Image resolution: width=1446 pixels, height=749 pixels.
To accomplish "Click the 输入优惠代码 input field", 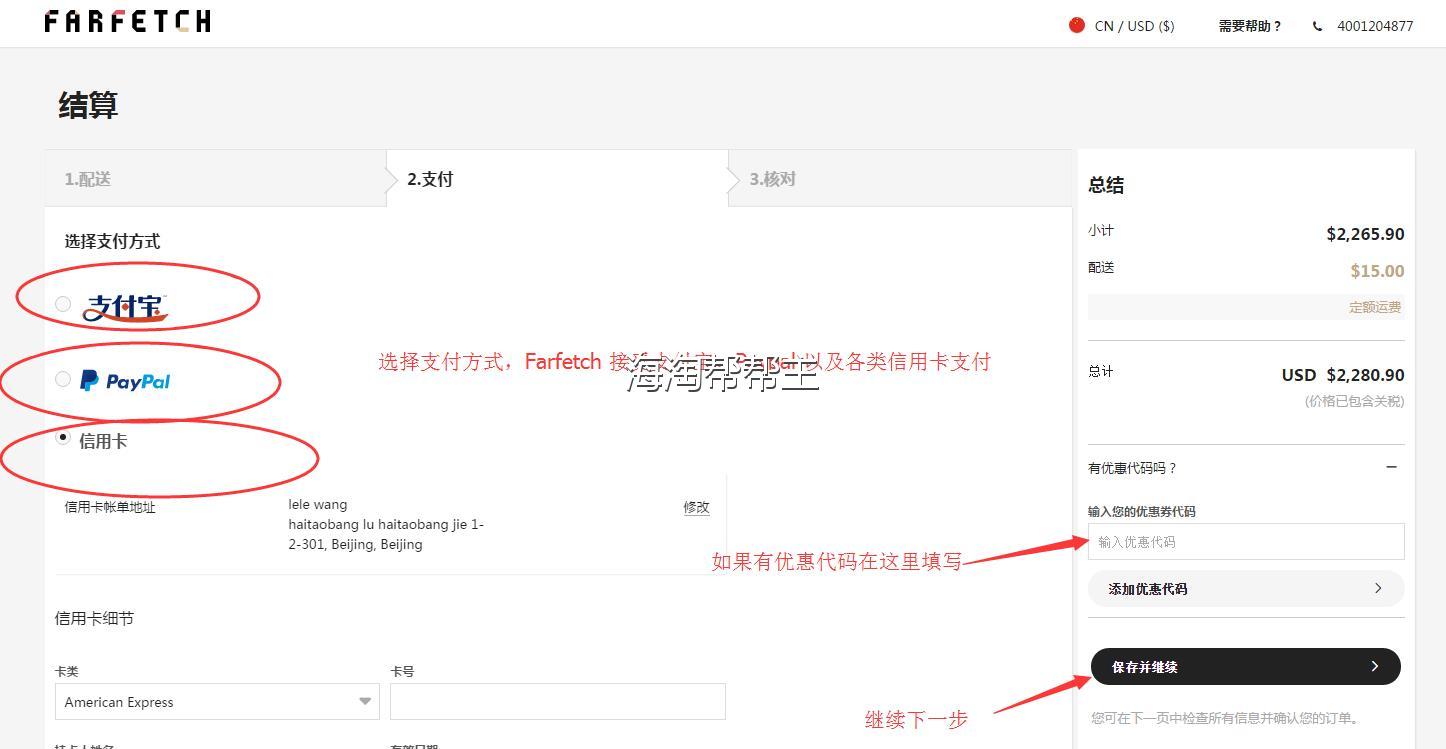I will point(1246,542).
